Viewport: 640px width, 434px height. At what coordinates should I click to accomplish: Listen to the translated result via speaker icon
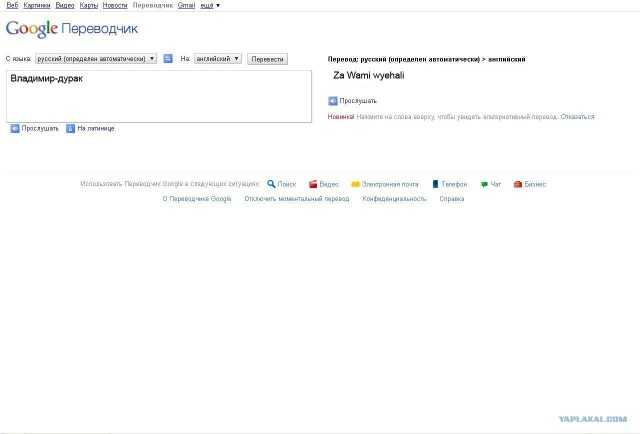point(333,101)
